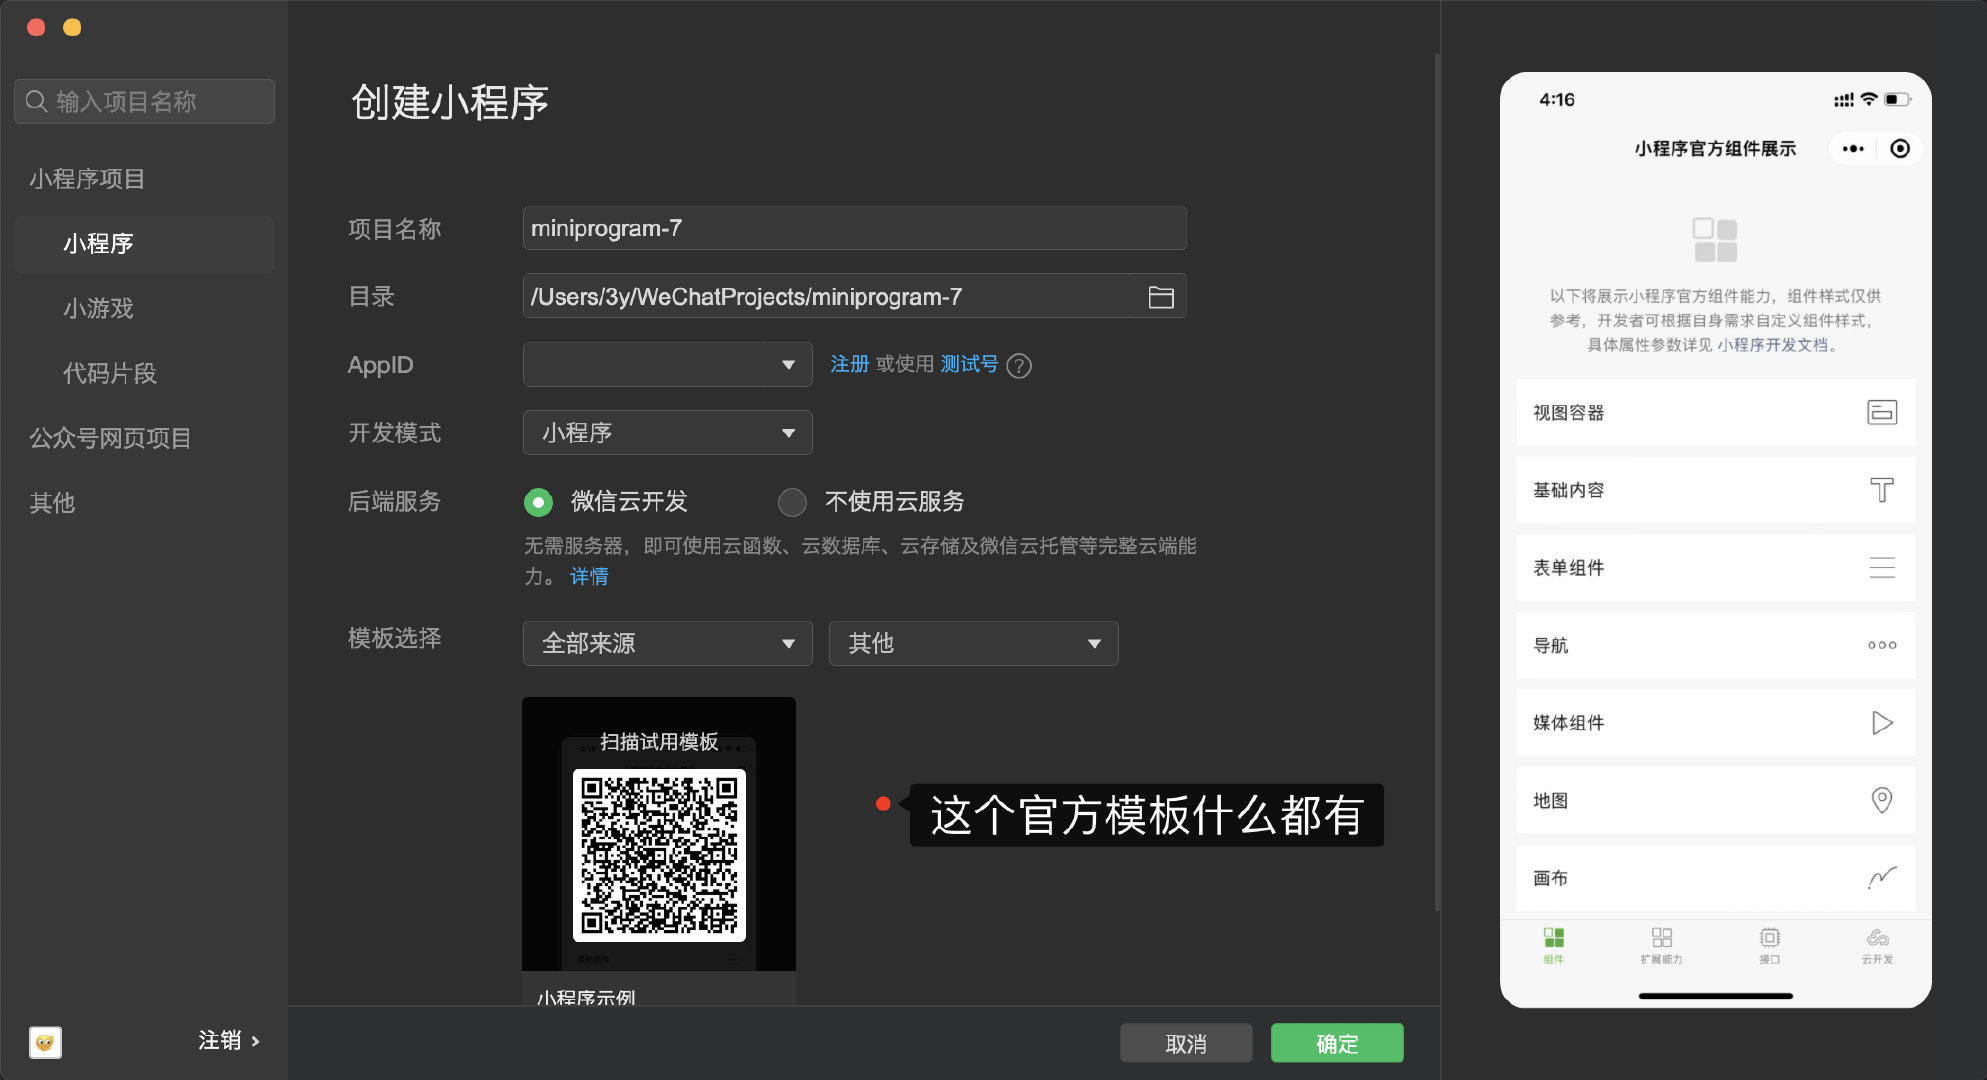Tap the 接口 tab icon in preview
Screen dimensions: 1987x1080
click(1770, 937)
